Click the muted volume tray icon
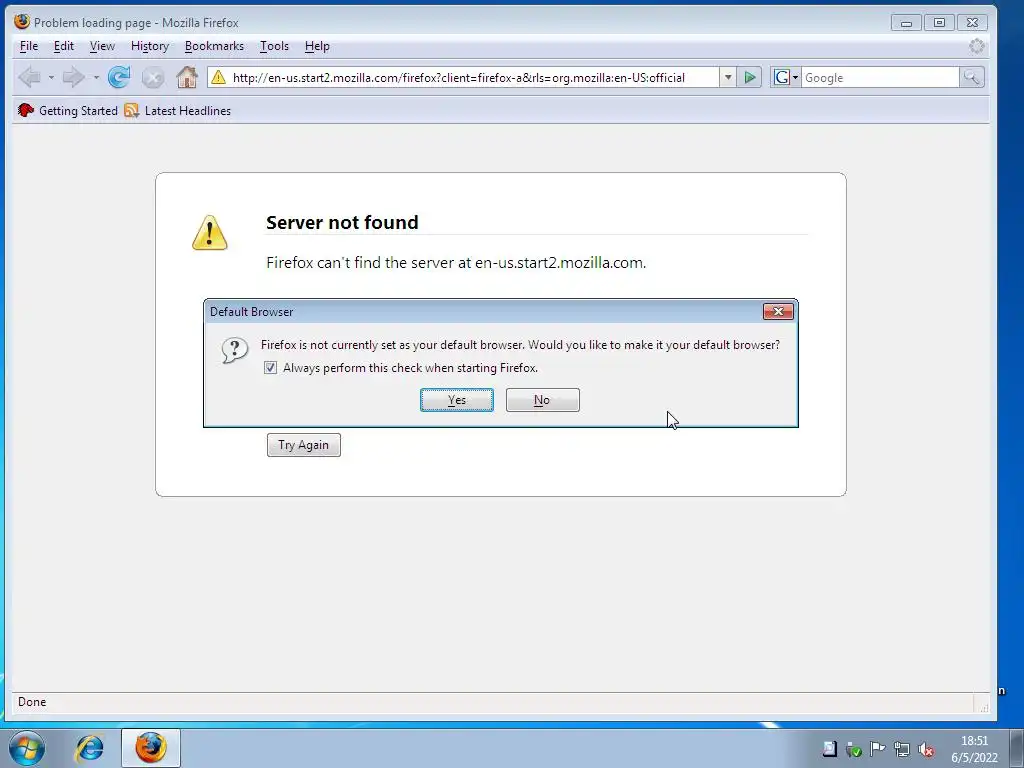This screenshot has width=1024, height=768. click(x=926, y=749)
